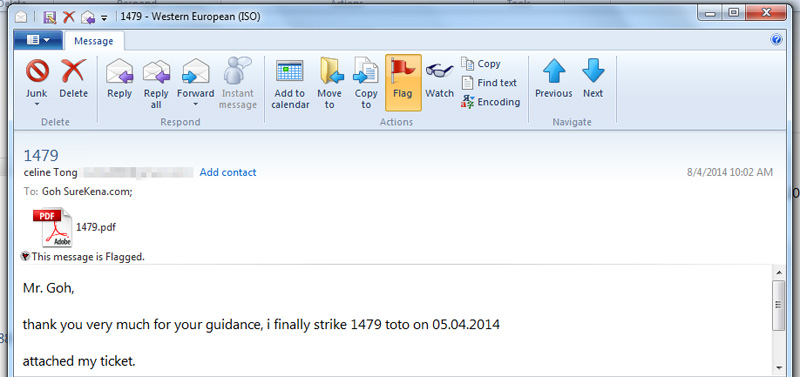Image resolution: width=800 pixels, height=377 pixels.
Task: Expand the Junk dropdown arrow
Action: (37, 104)
